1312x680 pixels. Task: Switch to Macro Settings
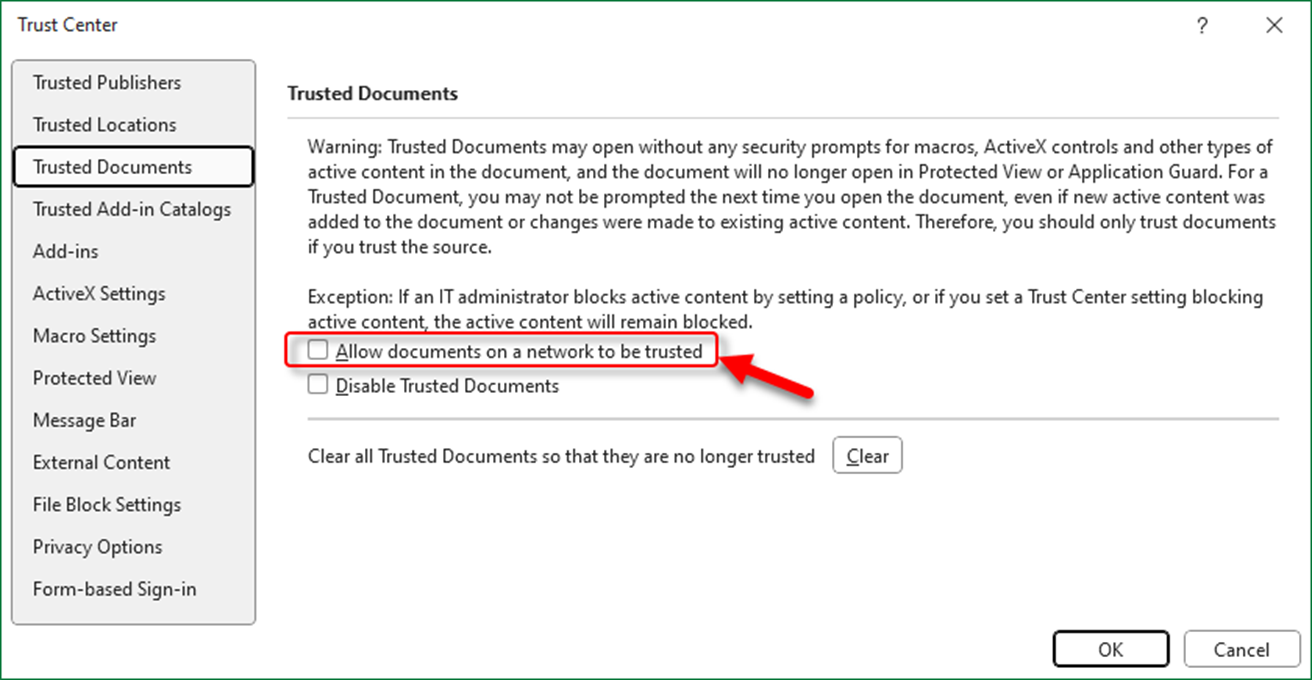pos(94,335)
